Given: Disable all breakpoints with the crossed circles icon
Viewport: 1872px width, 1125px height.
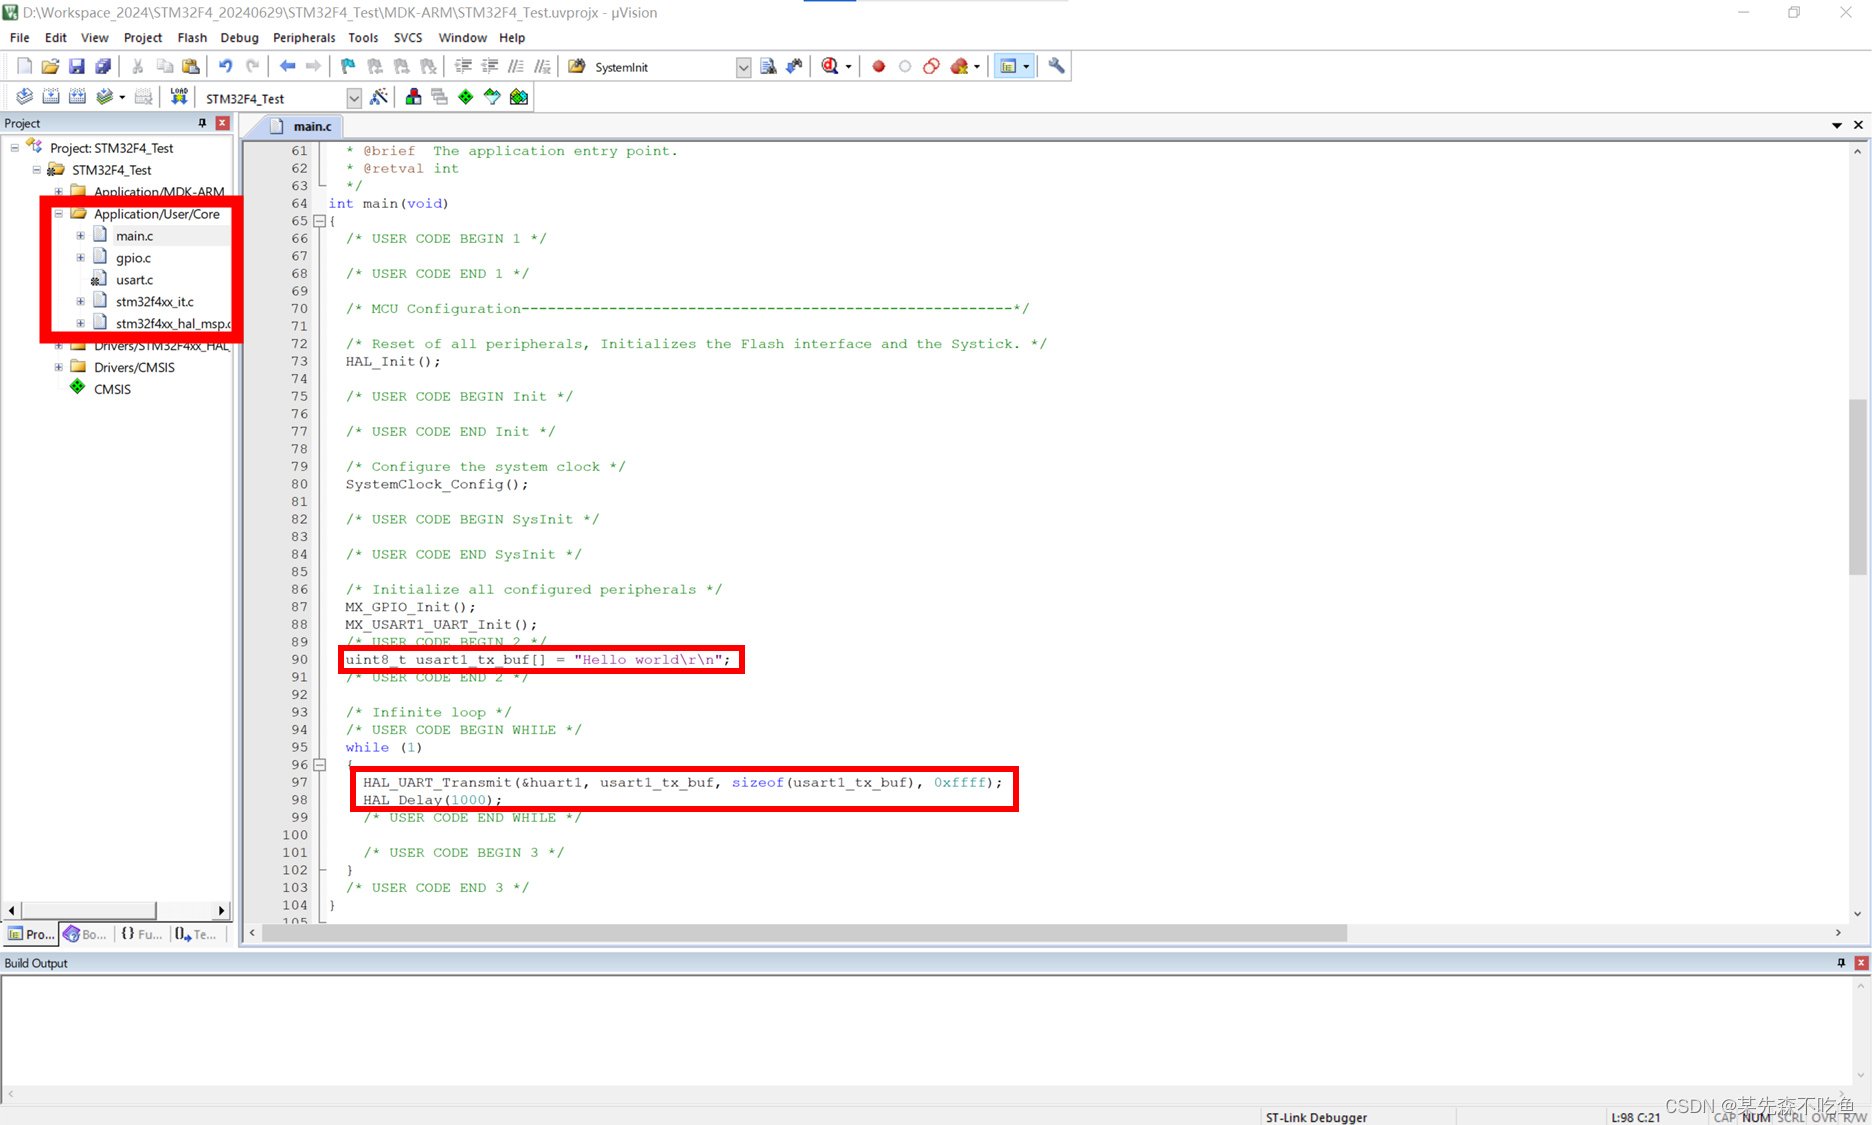Looking at the screenshot, I should 931,66.
